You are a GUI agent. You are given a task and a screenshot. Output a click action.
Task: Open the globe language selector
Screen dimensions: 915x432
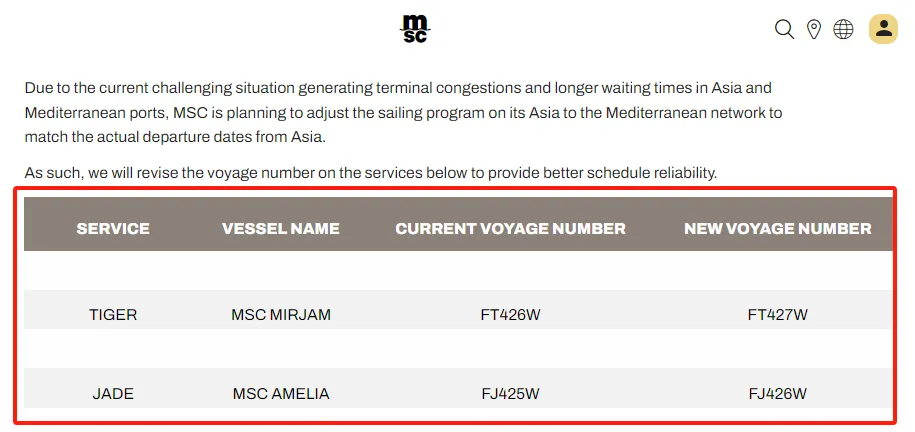coord(843,29)
